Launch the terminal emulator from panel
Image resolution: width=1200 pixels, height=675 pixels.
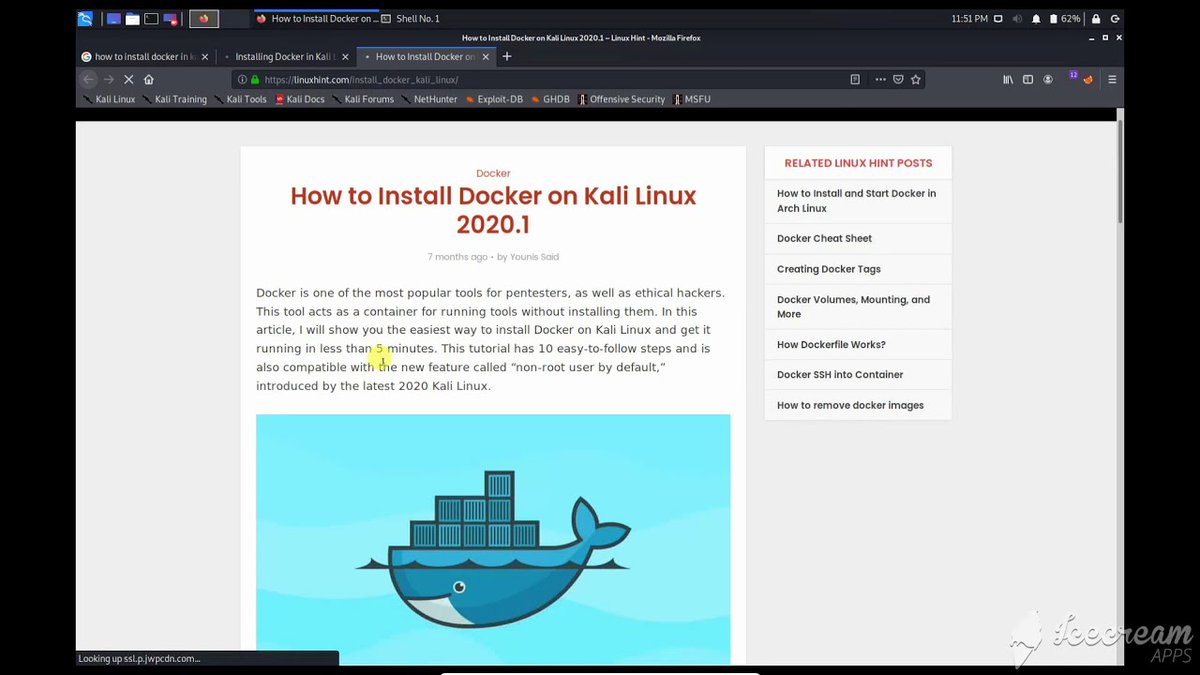pyautogui.click(x=151, y=18)
